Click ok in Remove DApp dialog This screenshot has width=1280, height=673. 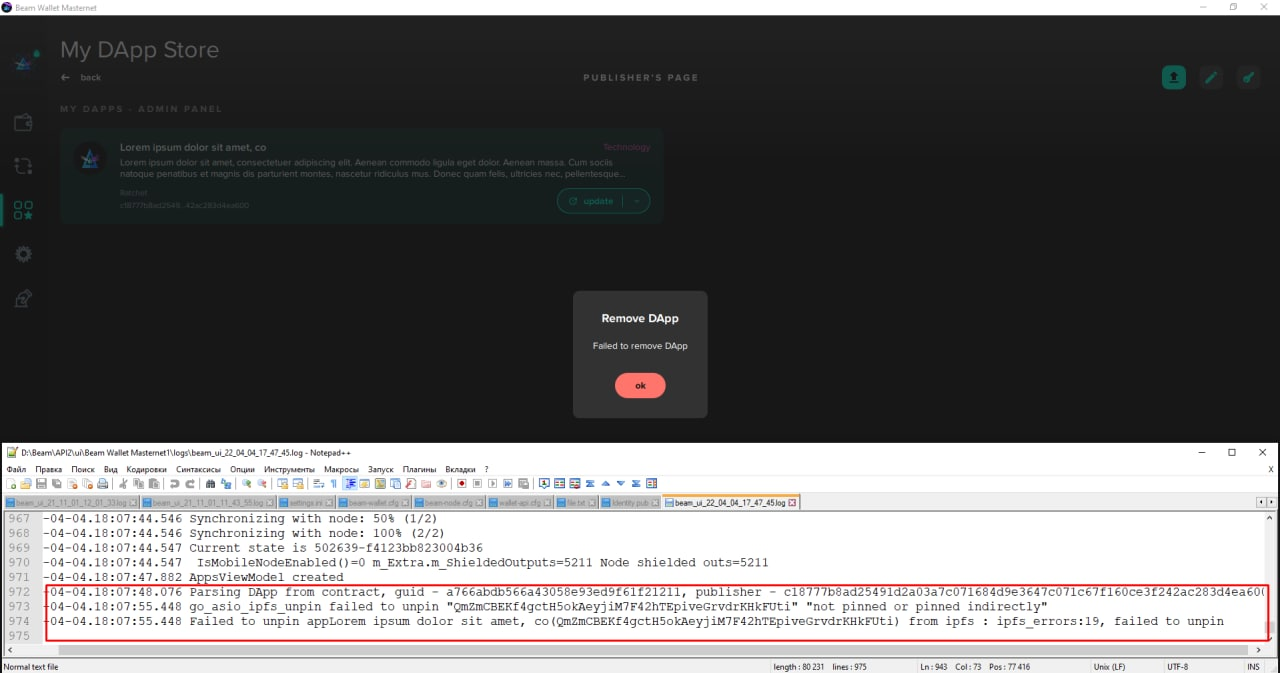click(x=640, y=385)
